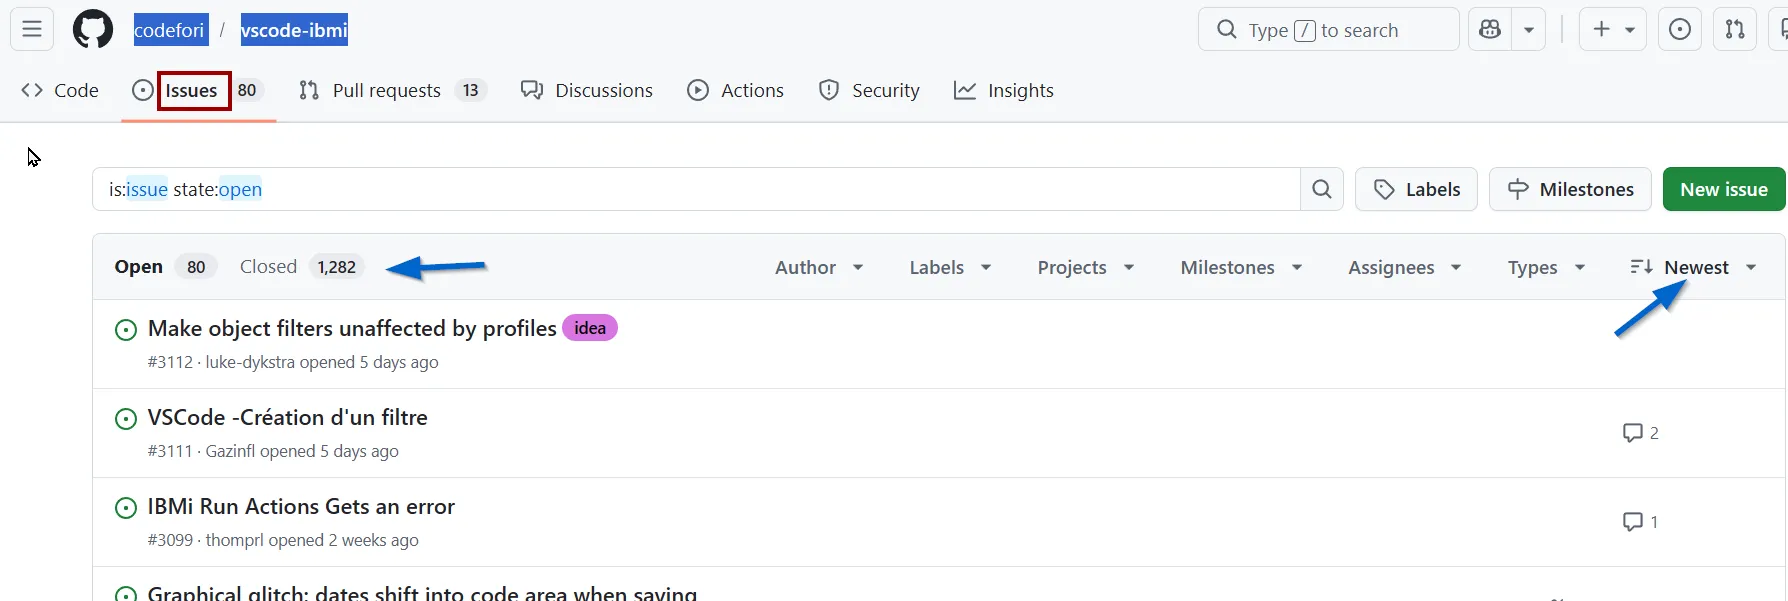Switch to Closed issues list
1788x601 pixels.
click(268, 267)
